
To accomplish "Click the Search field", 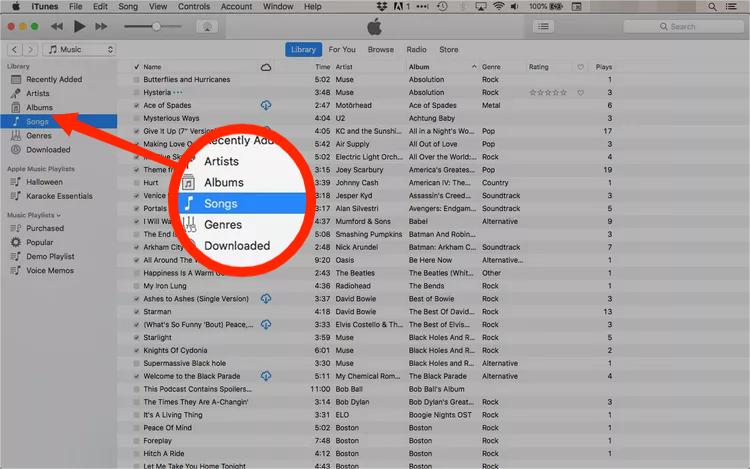I will pyautogui.click(x=684, y=26).
